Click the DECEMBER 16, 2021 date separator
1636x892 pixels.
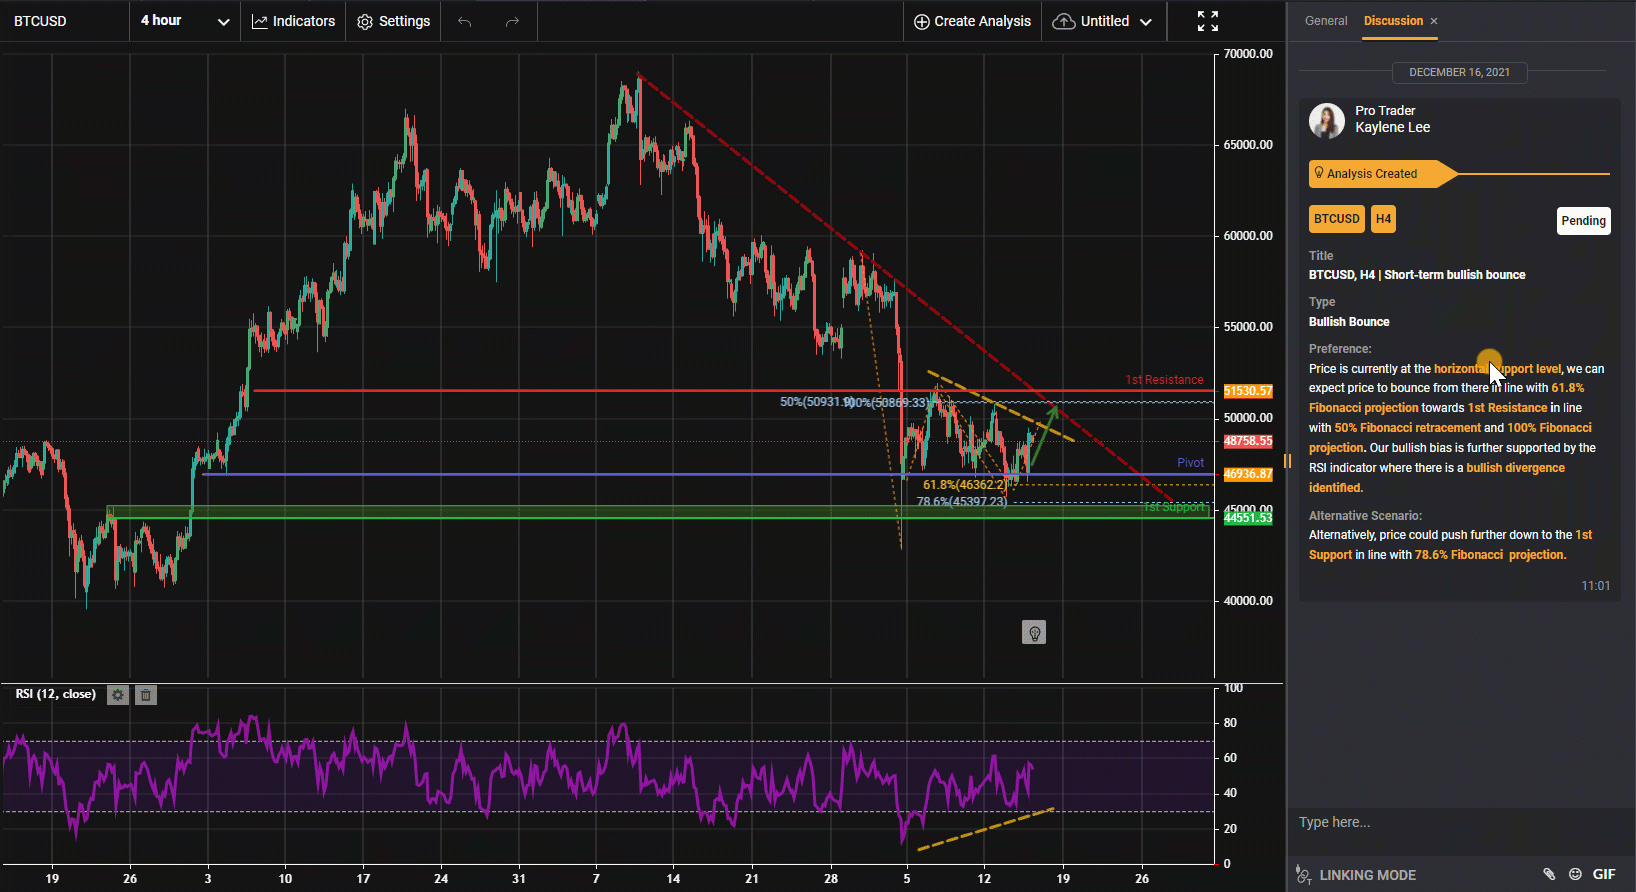pos(1459,72)
